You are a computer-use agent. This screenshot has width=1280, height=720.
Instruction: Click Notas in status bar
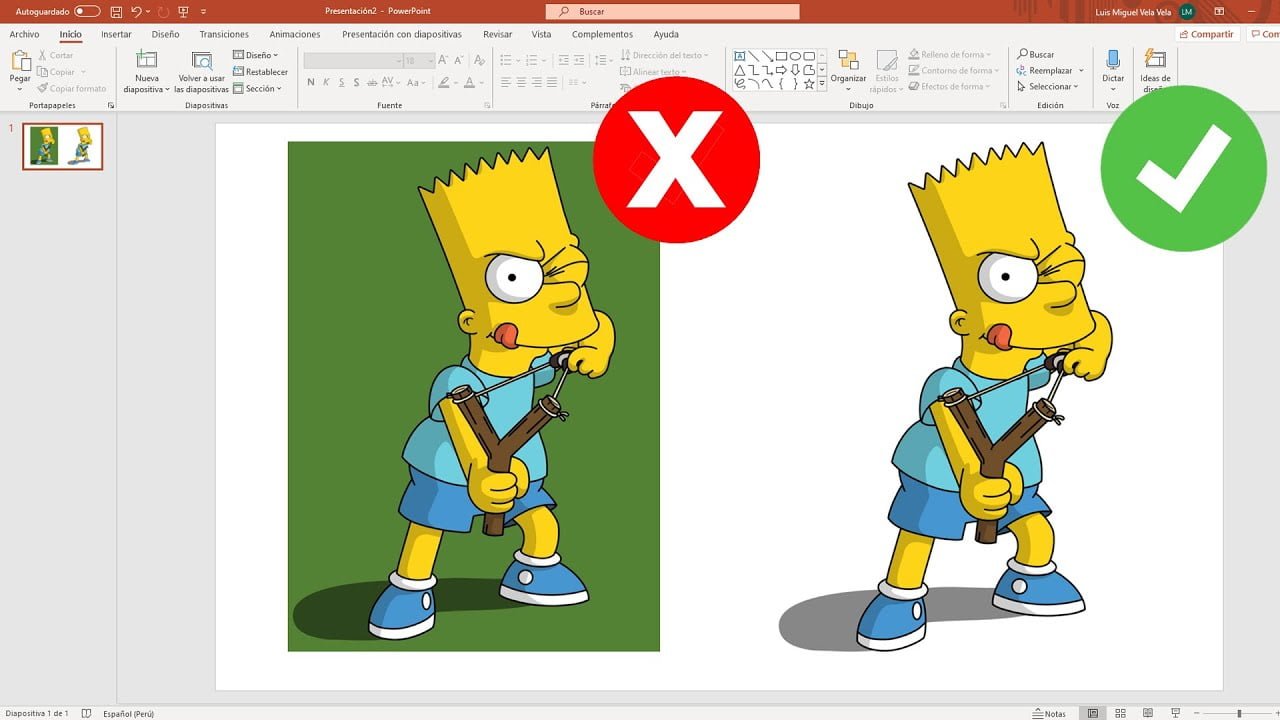(x=1049, y=713)
